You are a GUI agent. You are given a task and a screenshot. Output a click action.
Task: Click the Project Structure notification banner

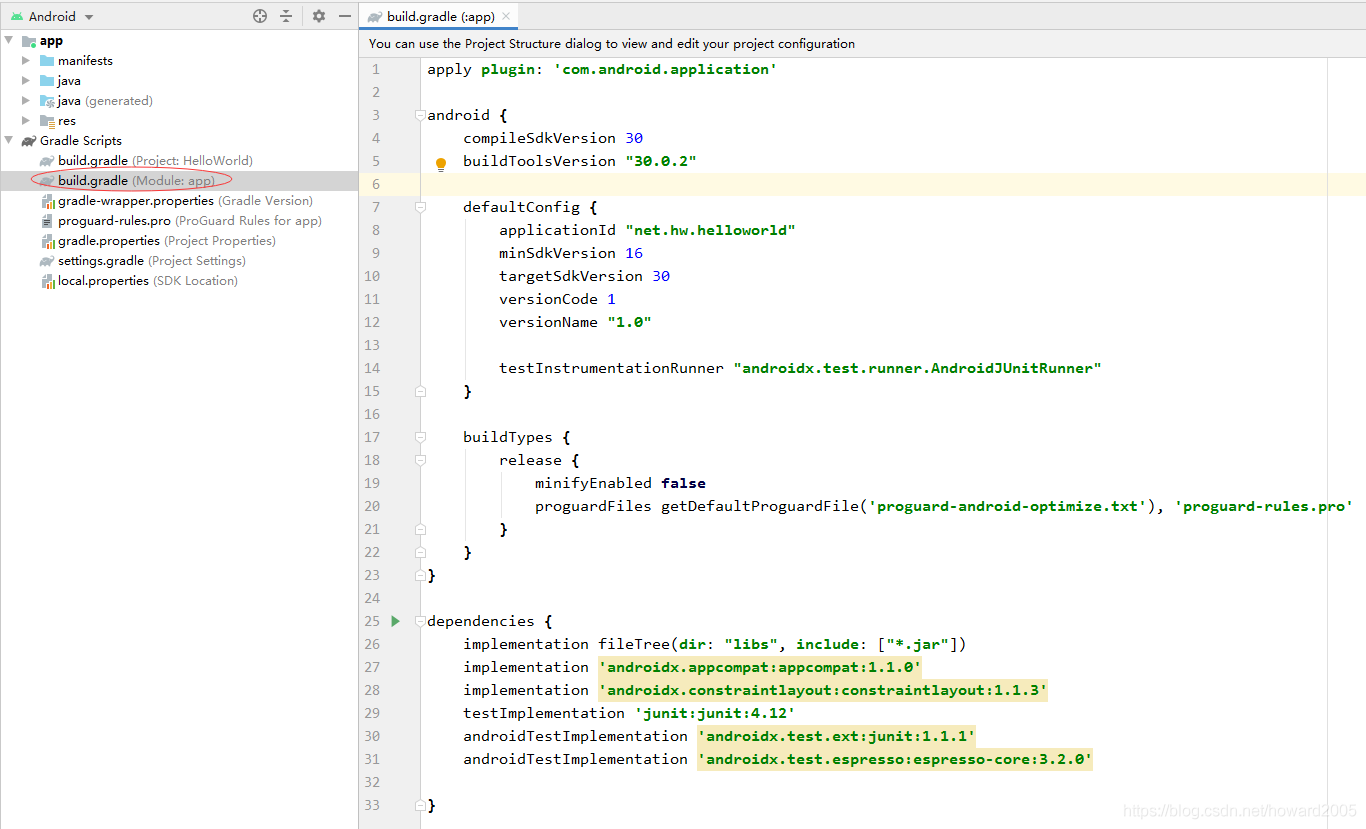[862, 44]
